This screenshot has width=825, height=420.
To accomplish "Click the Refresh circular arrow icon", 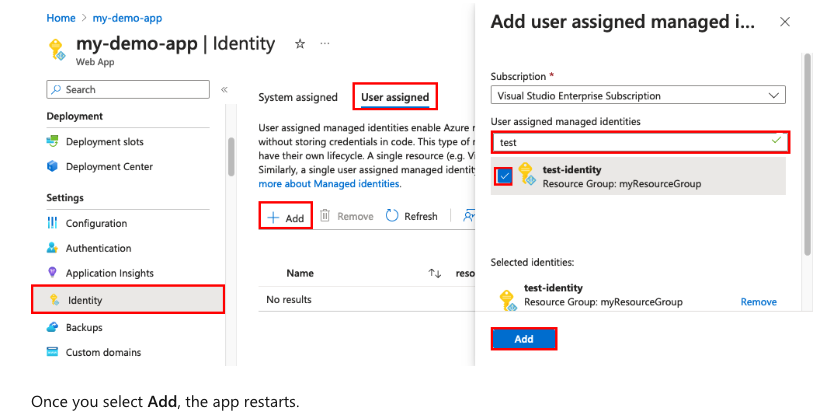I will point(392,216).
